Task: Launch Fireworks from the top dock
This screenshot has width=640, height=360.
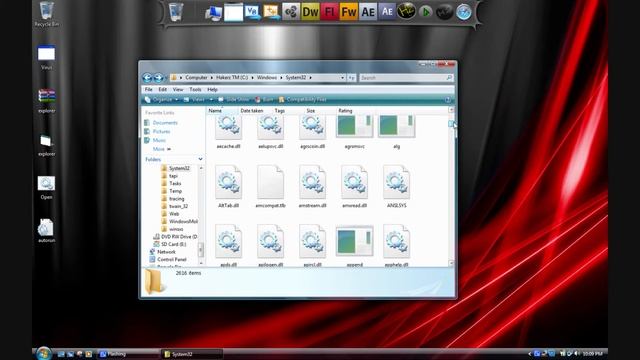Action: click(x=349, y=12)
